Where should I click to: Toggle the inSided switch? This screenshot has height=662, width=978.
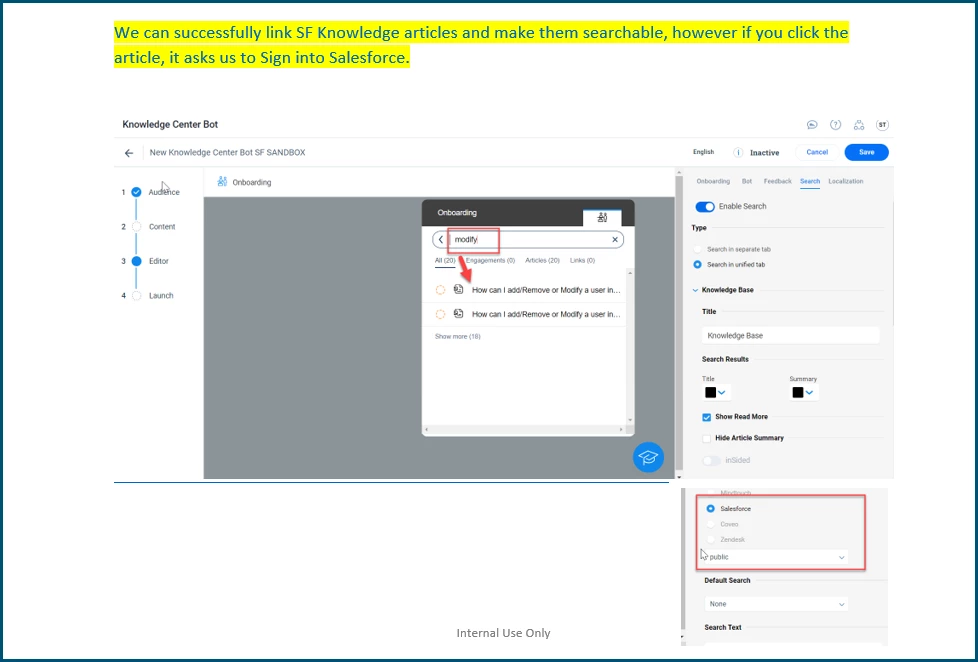[x=711, y=460]
